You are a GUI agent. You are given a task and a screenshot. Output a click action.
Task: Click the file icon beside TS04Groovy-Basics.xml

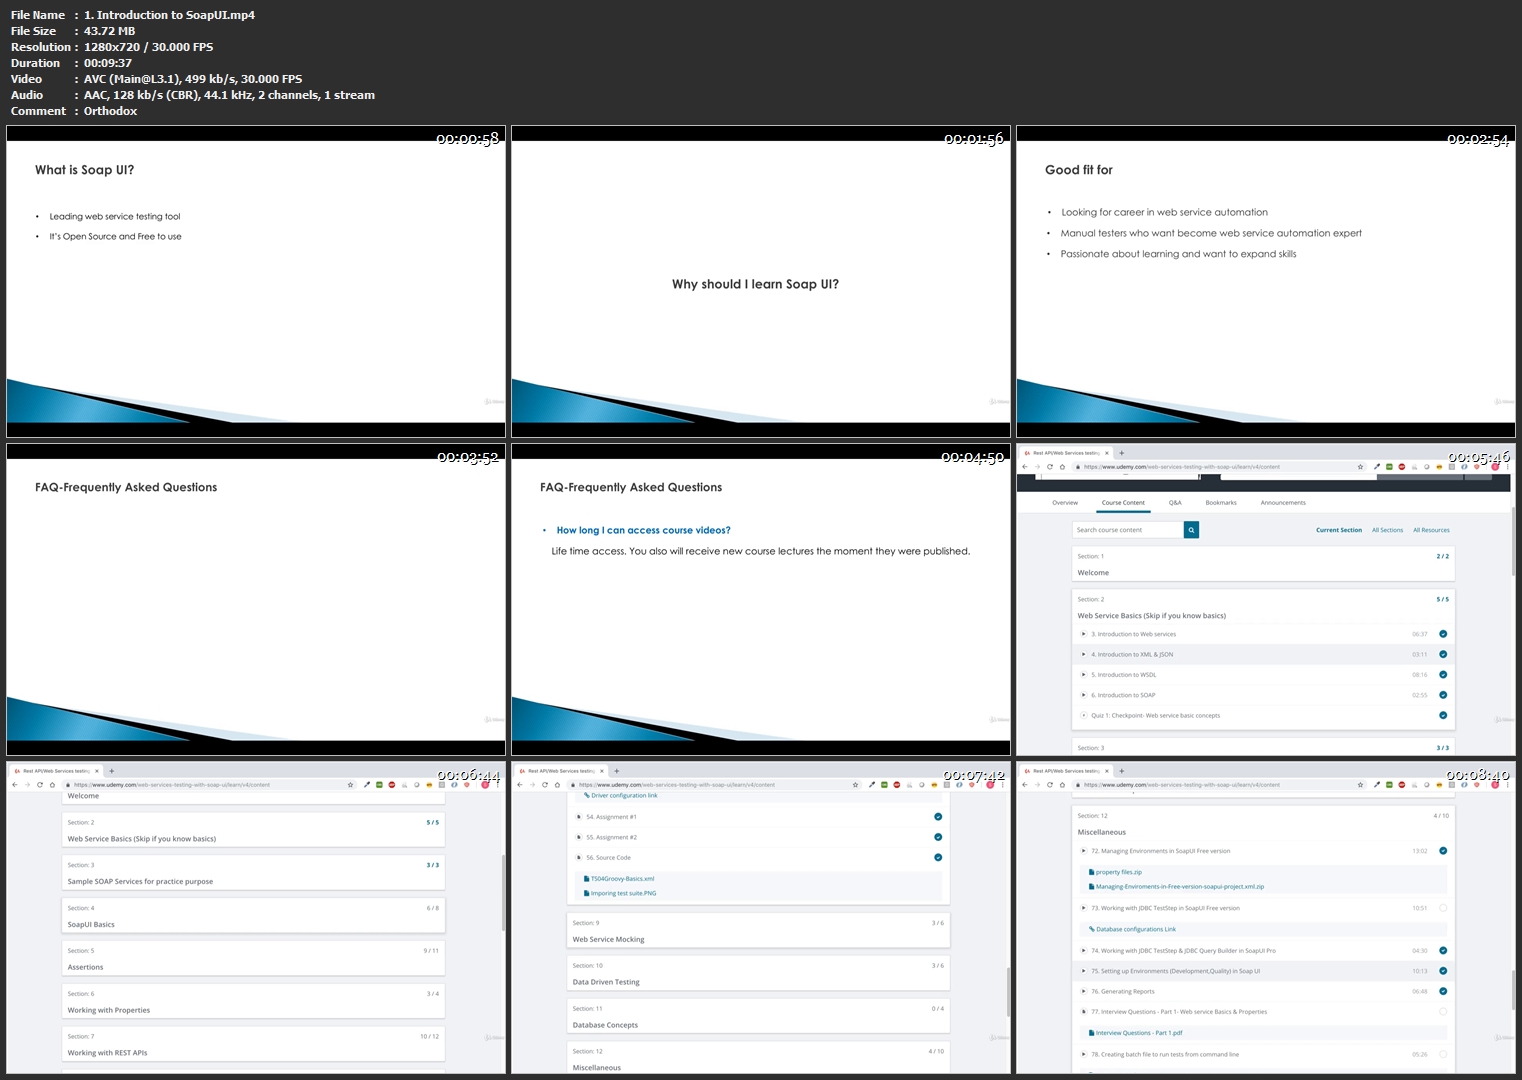(586, 879)
